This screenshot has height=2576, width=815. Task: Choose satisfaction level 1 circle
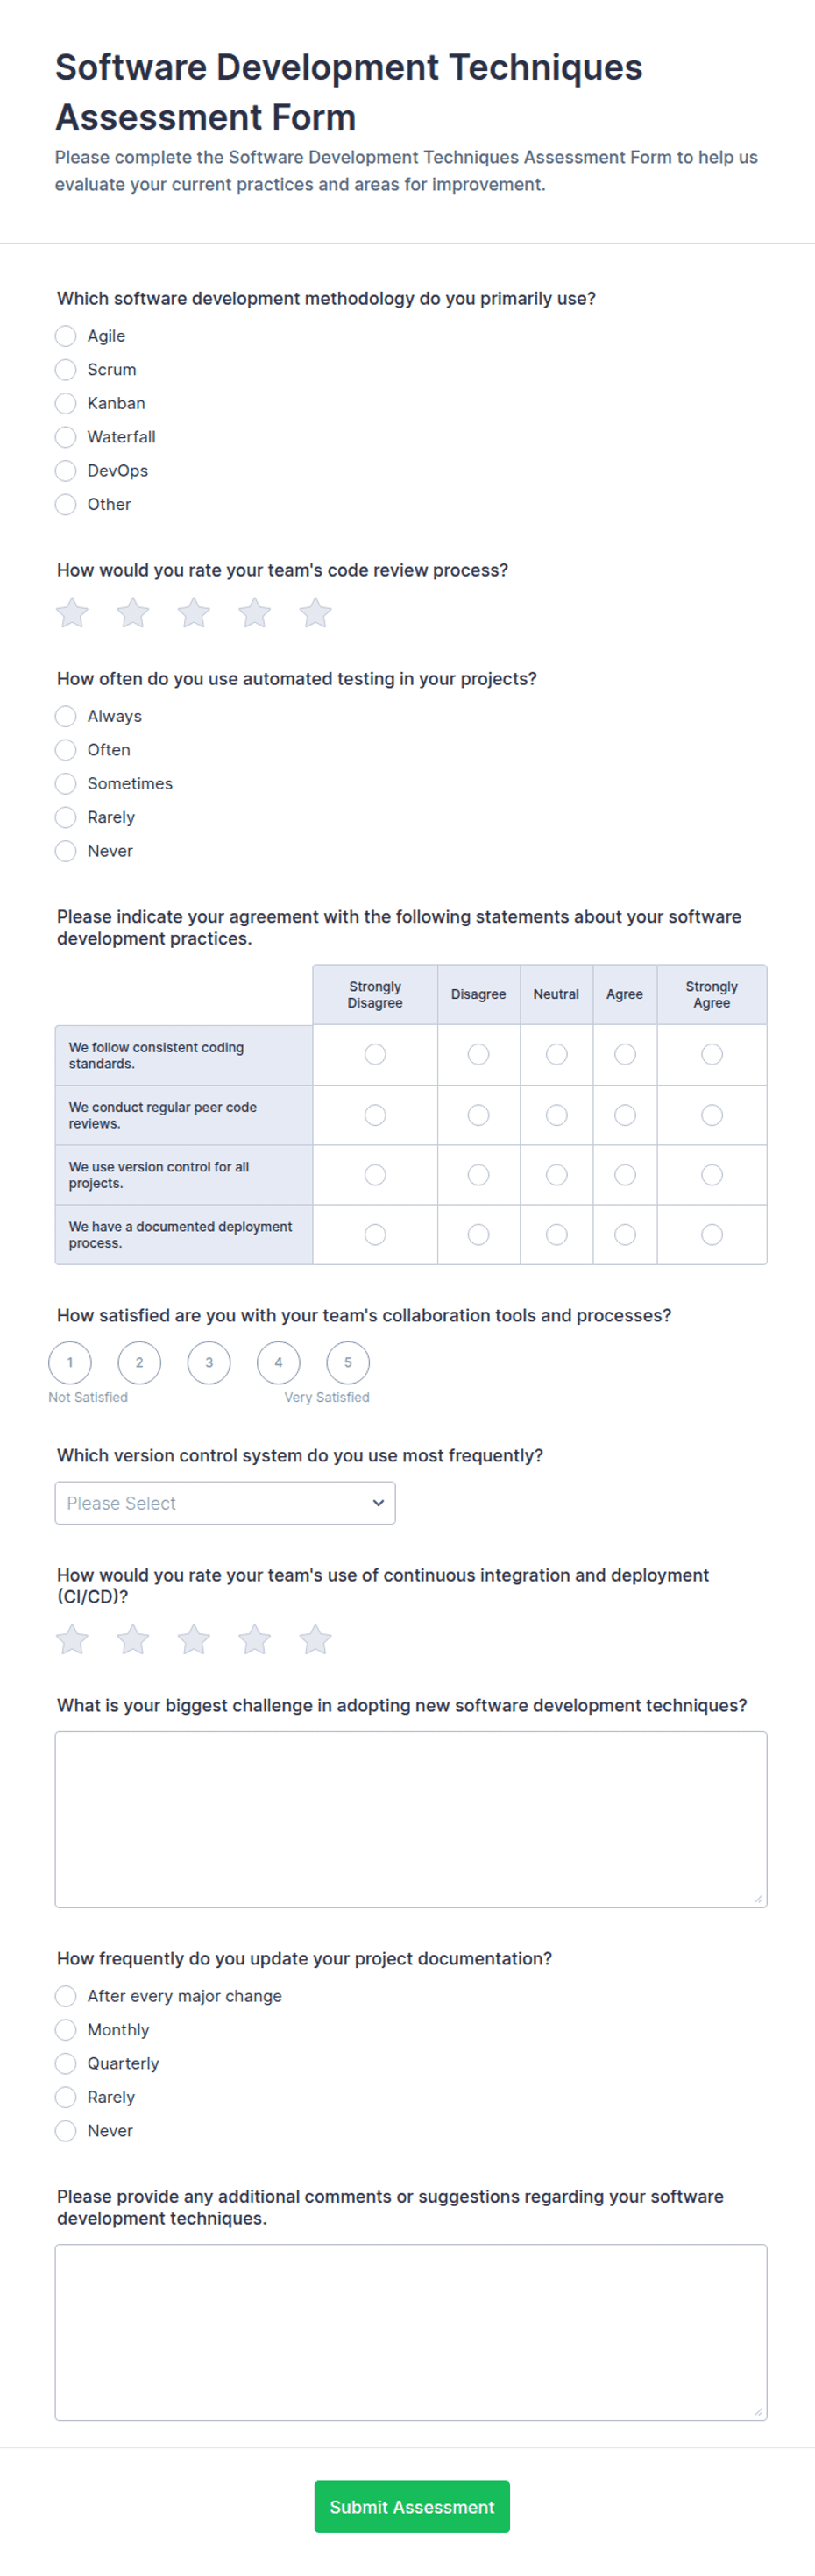(x=70, y=1362)
